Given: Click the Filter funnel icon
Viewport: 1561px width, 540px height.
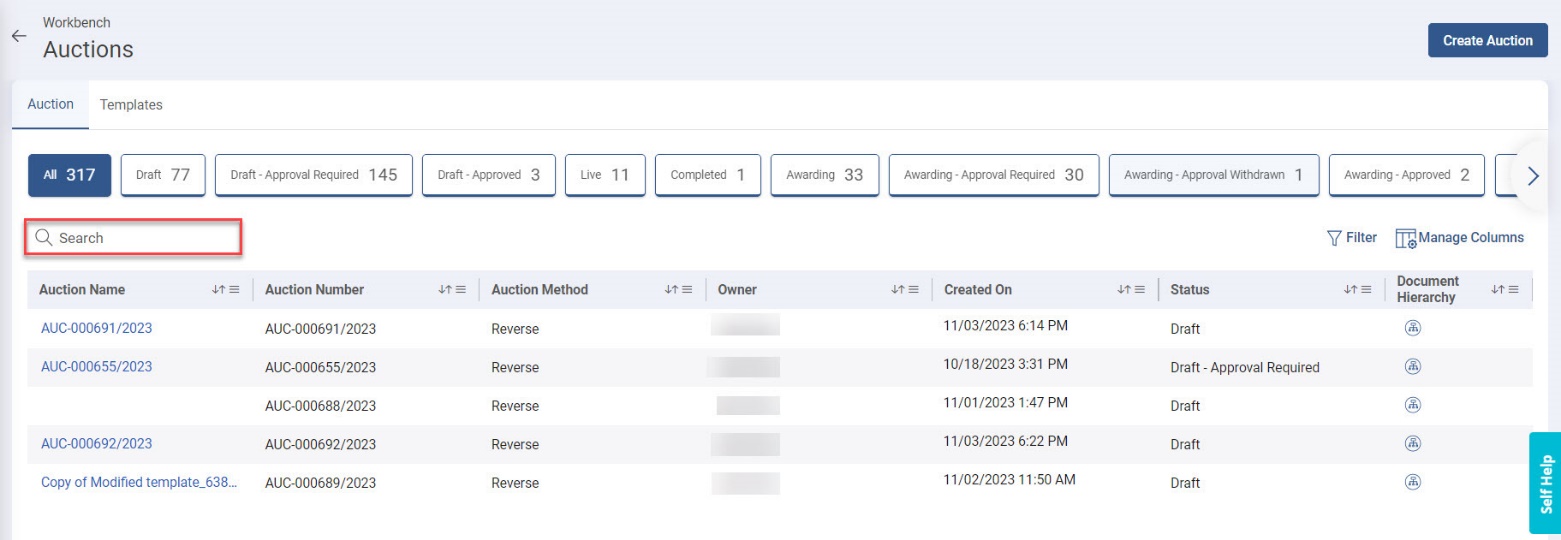Looking at the screenshot, I should click(1333, 238).
